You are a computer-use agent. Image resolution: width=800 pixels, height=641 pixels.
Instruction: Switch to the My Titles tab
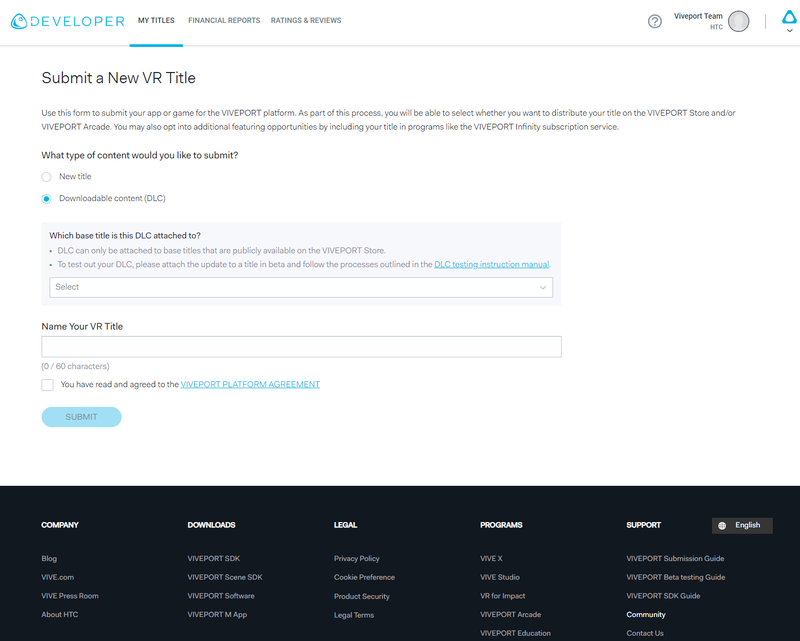(156, 20)
